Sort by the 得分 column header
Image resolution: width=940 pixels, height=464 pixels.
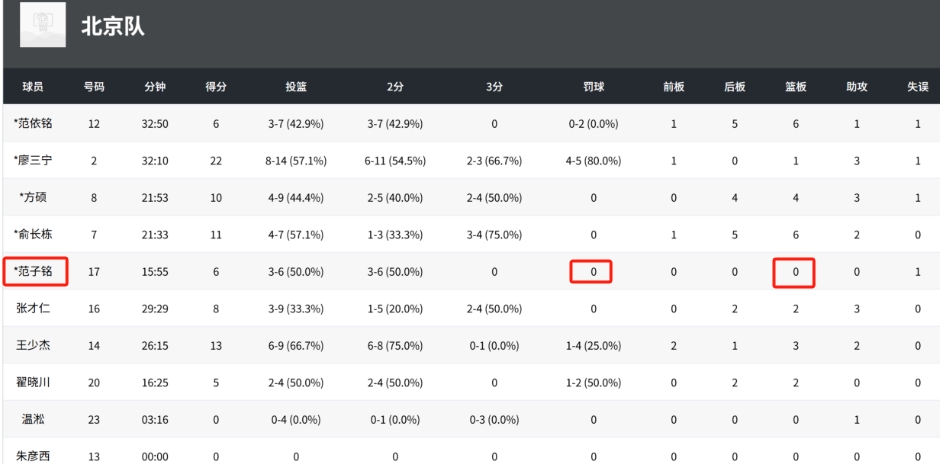(x=216, y=87)
